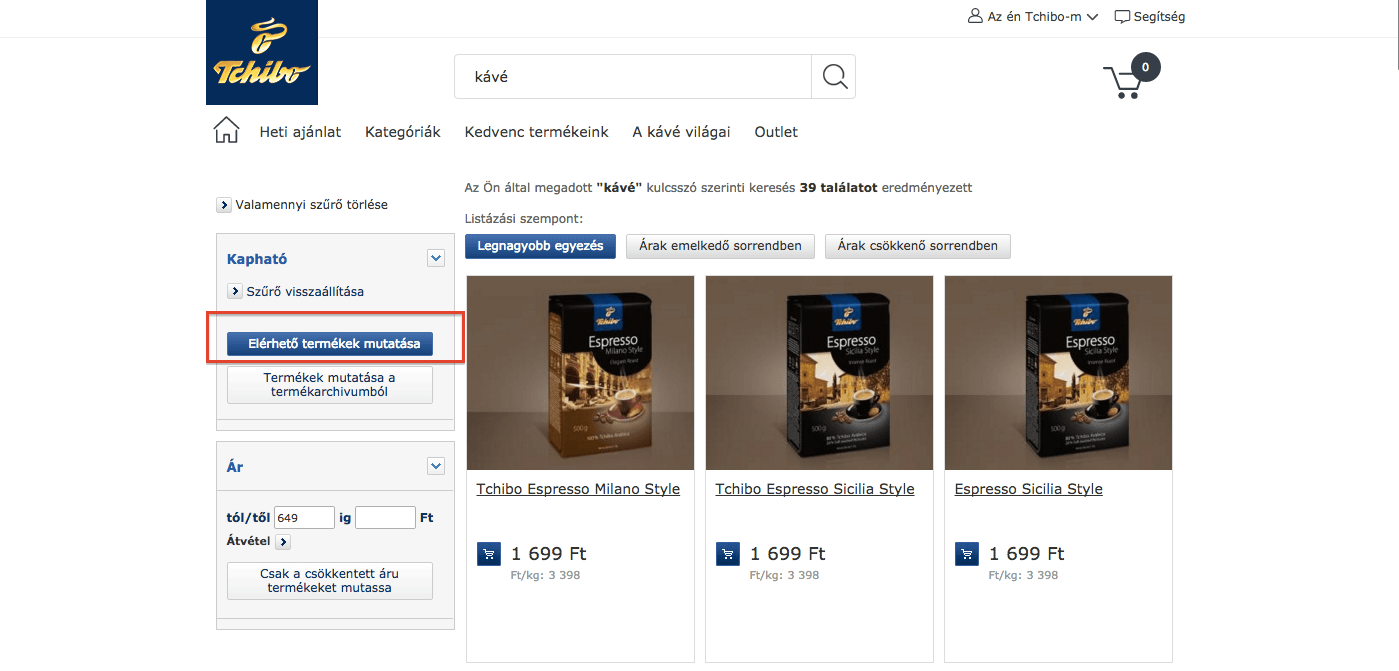Collapse the Kapható filter panel

coord(436,258)
